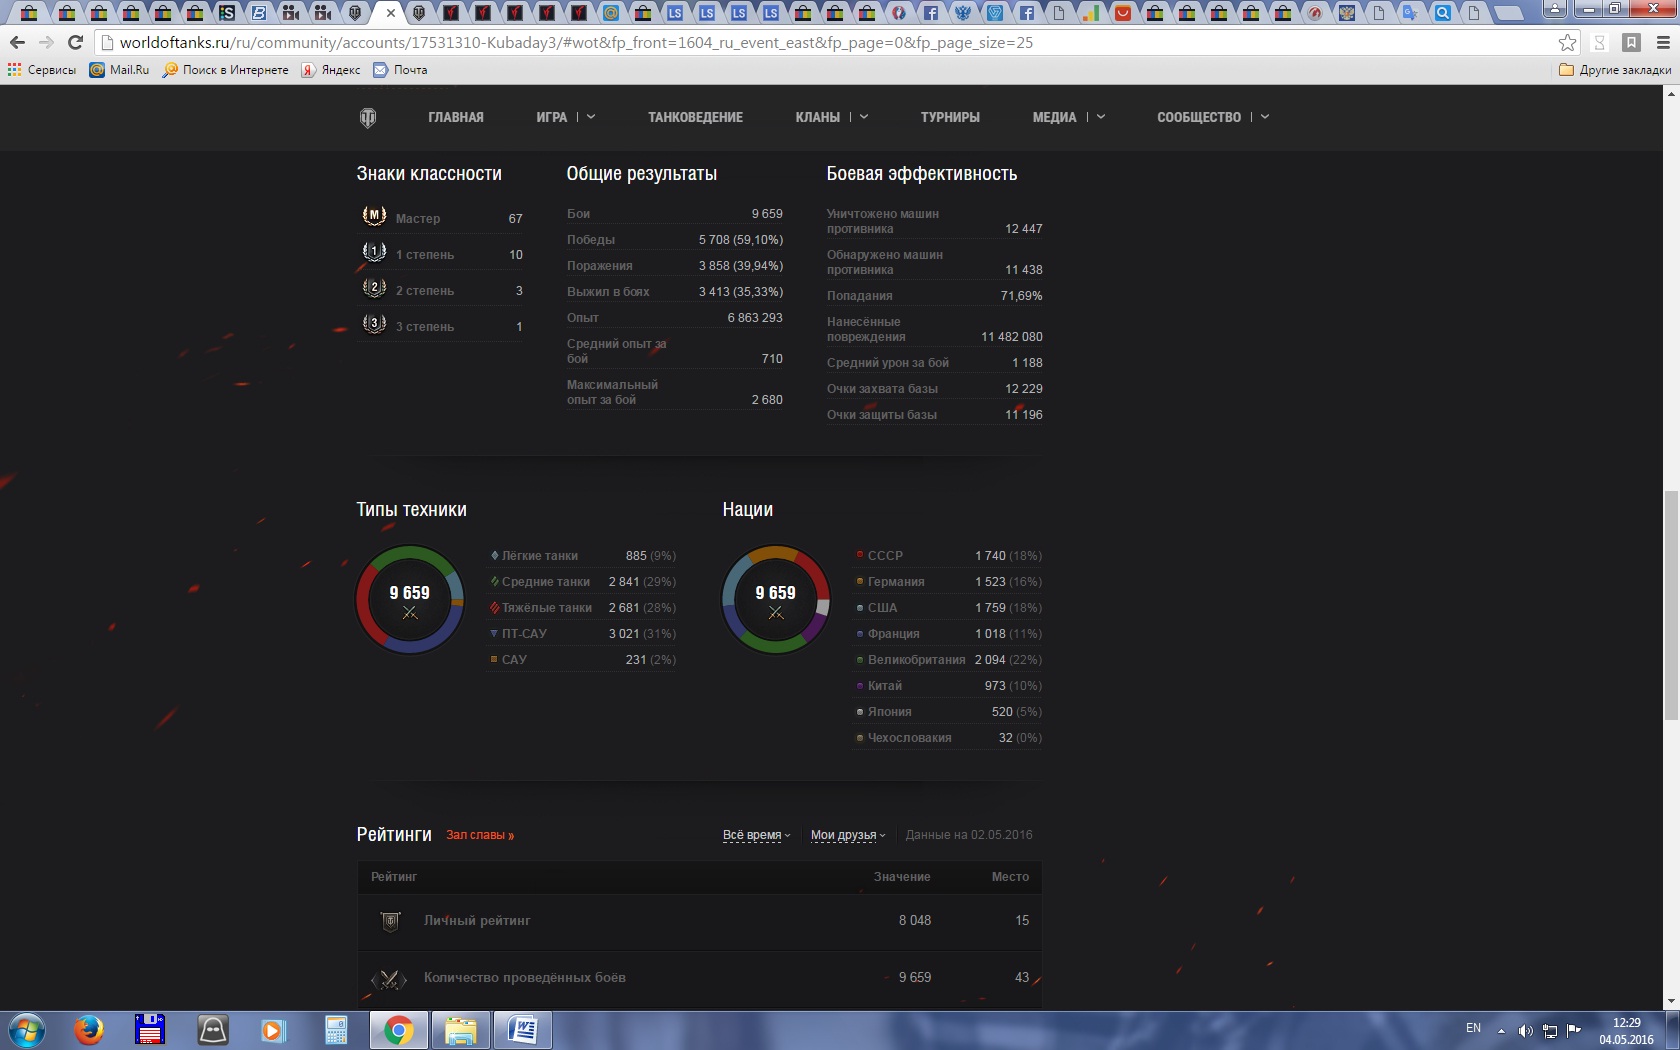Switch input language via the EN indicator
1680x1050 pixels.
1473,1028
